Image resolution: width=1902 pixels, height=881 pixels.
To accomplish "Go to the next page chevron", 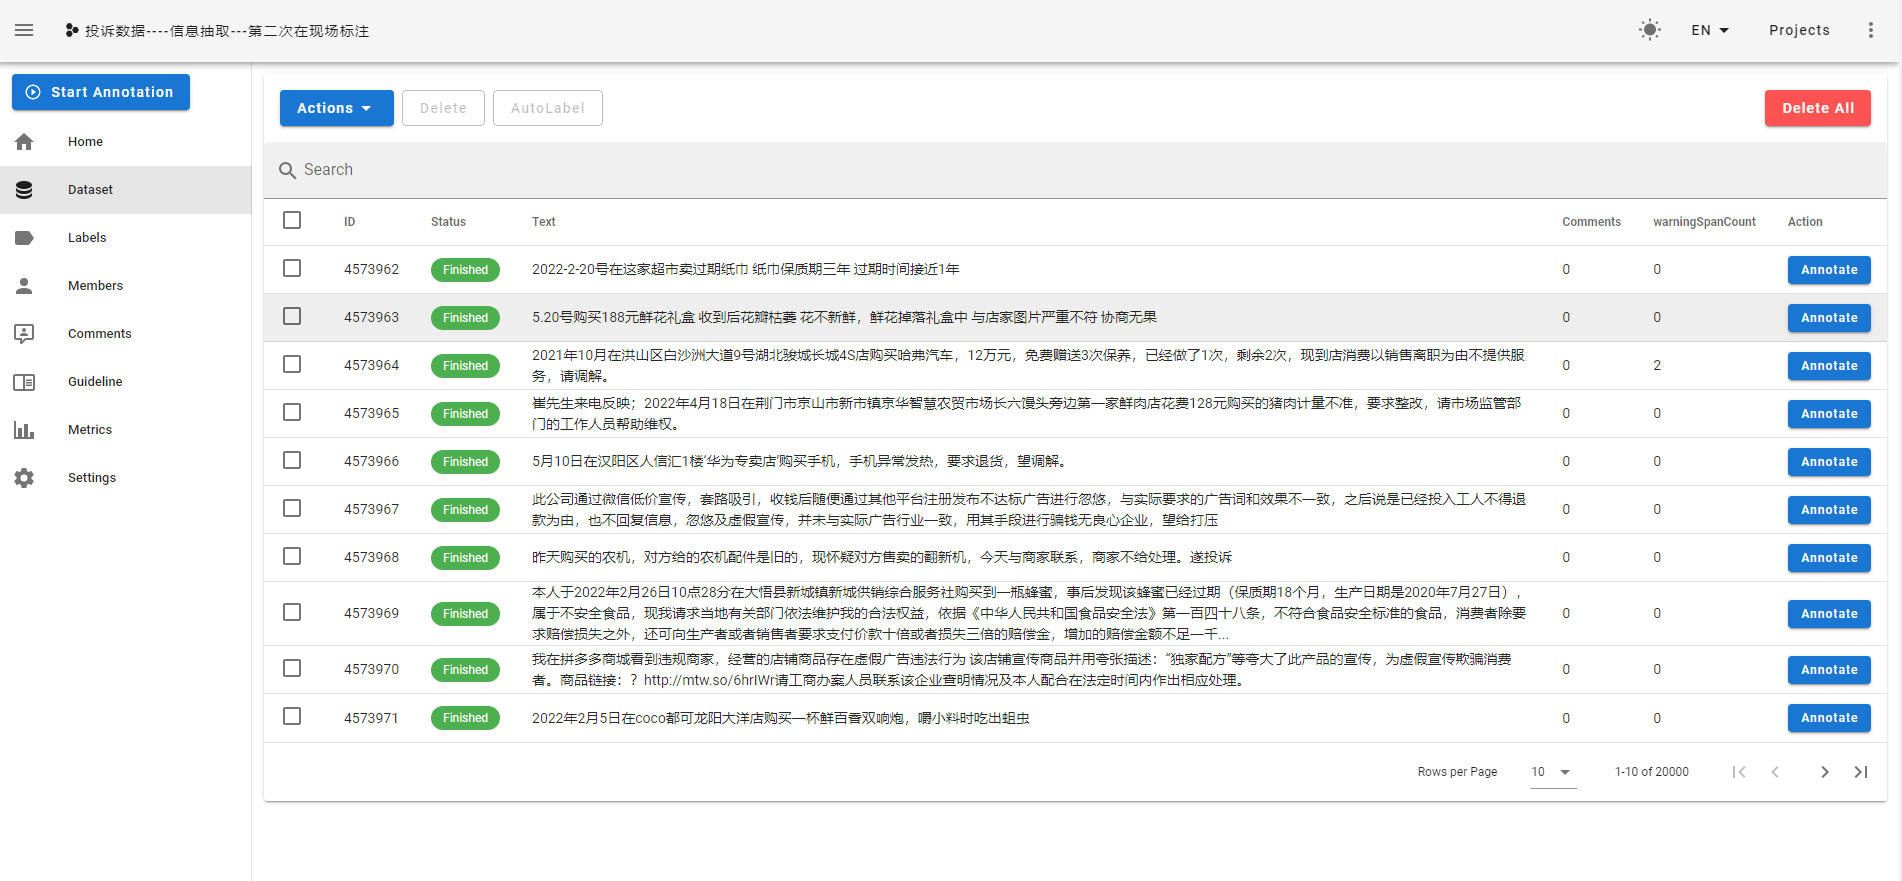I will [x=1825, y=772].
